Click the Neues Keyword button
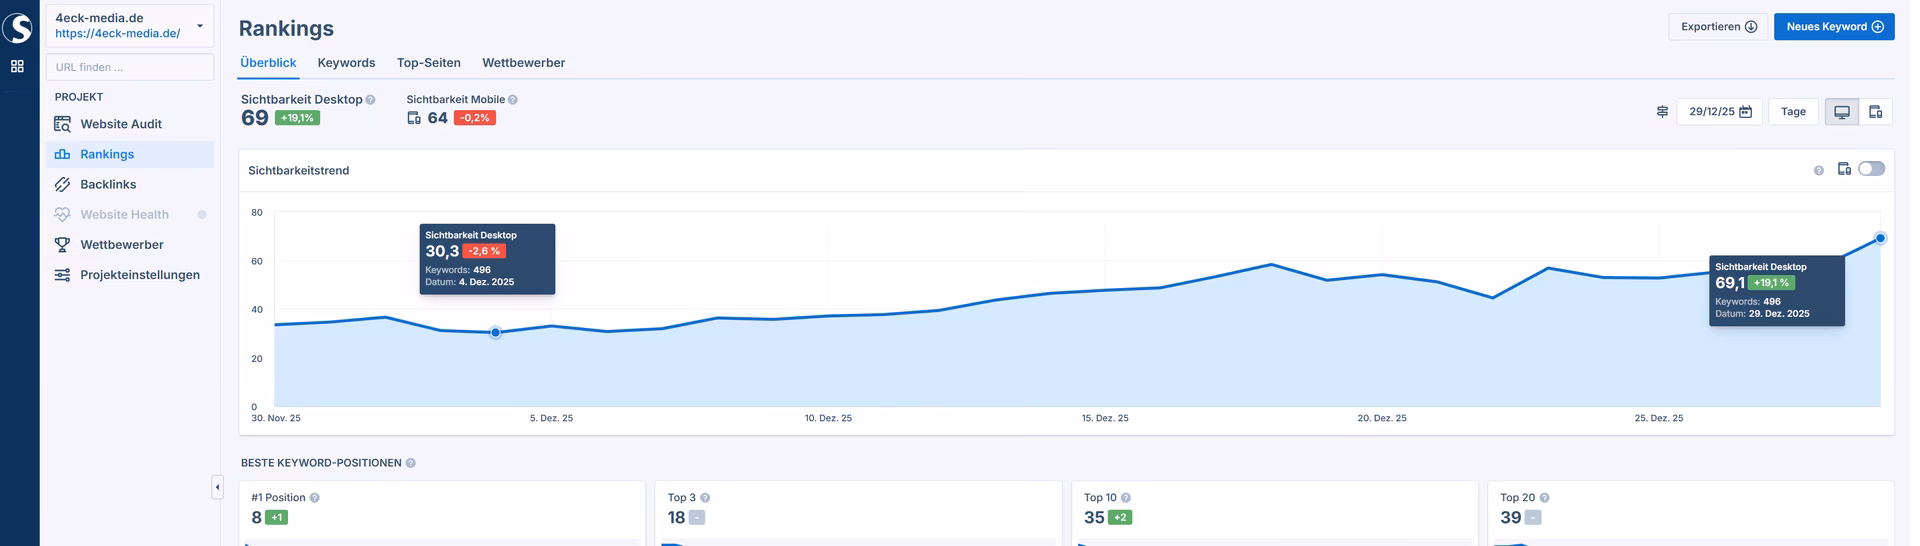The height and width of the screenshot is (546, 1920). [x=1833, y=27]
